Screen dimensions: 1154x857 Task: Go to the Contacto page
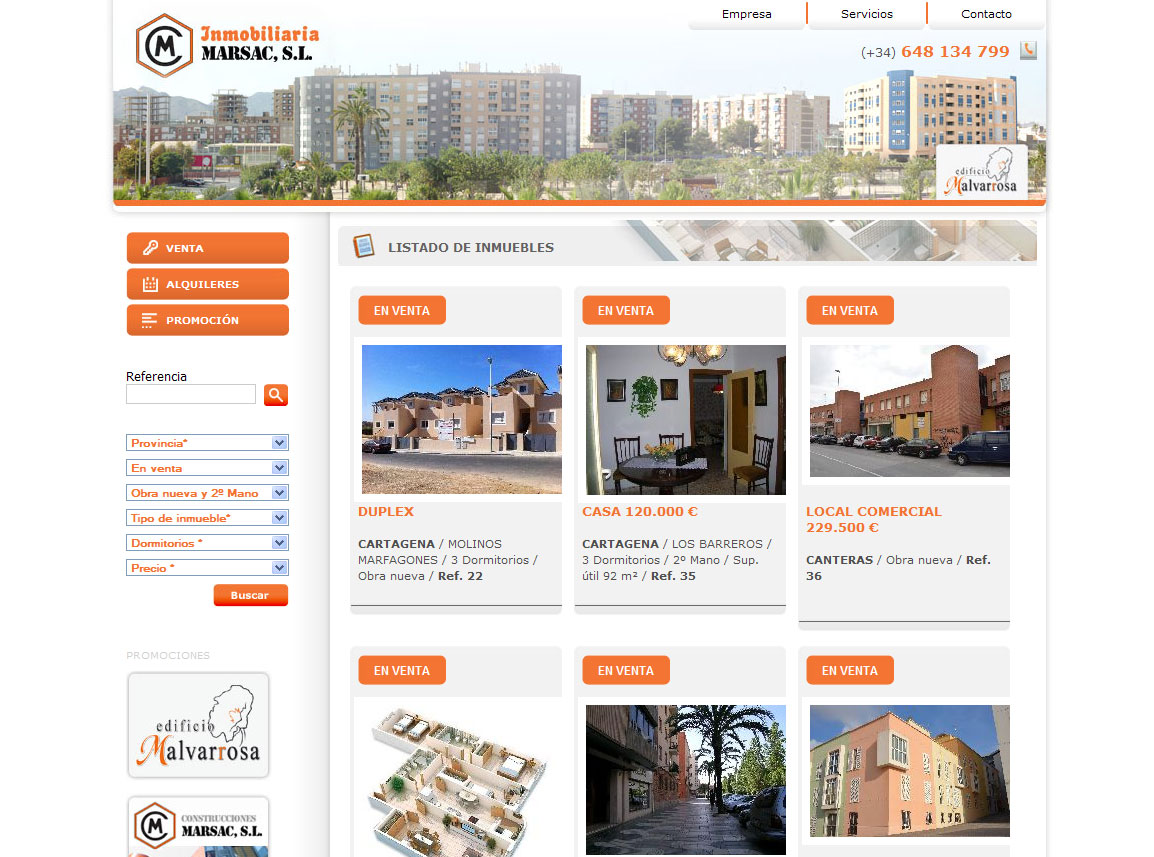[x=986, y=14]
